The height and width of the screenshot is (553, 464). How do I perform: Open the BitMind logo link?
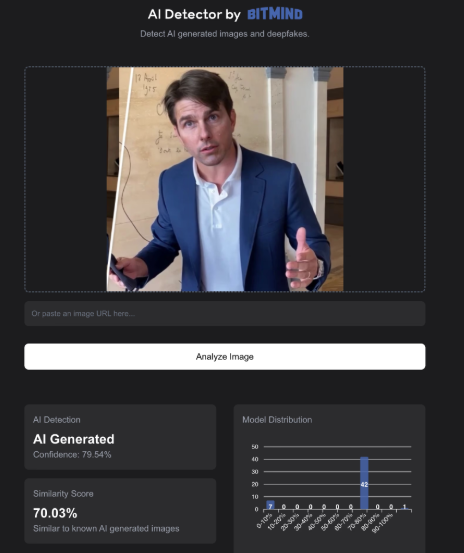pyautogui.click(x=275, y=14)
